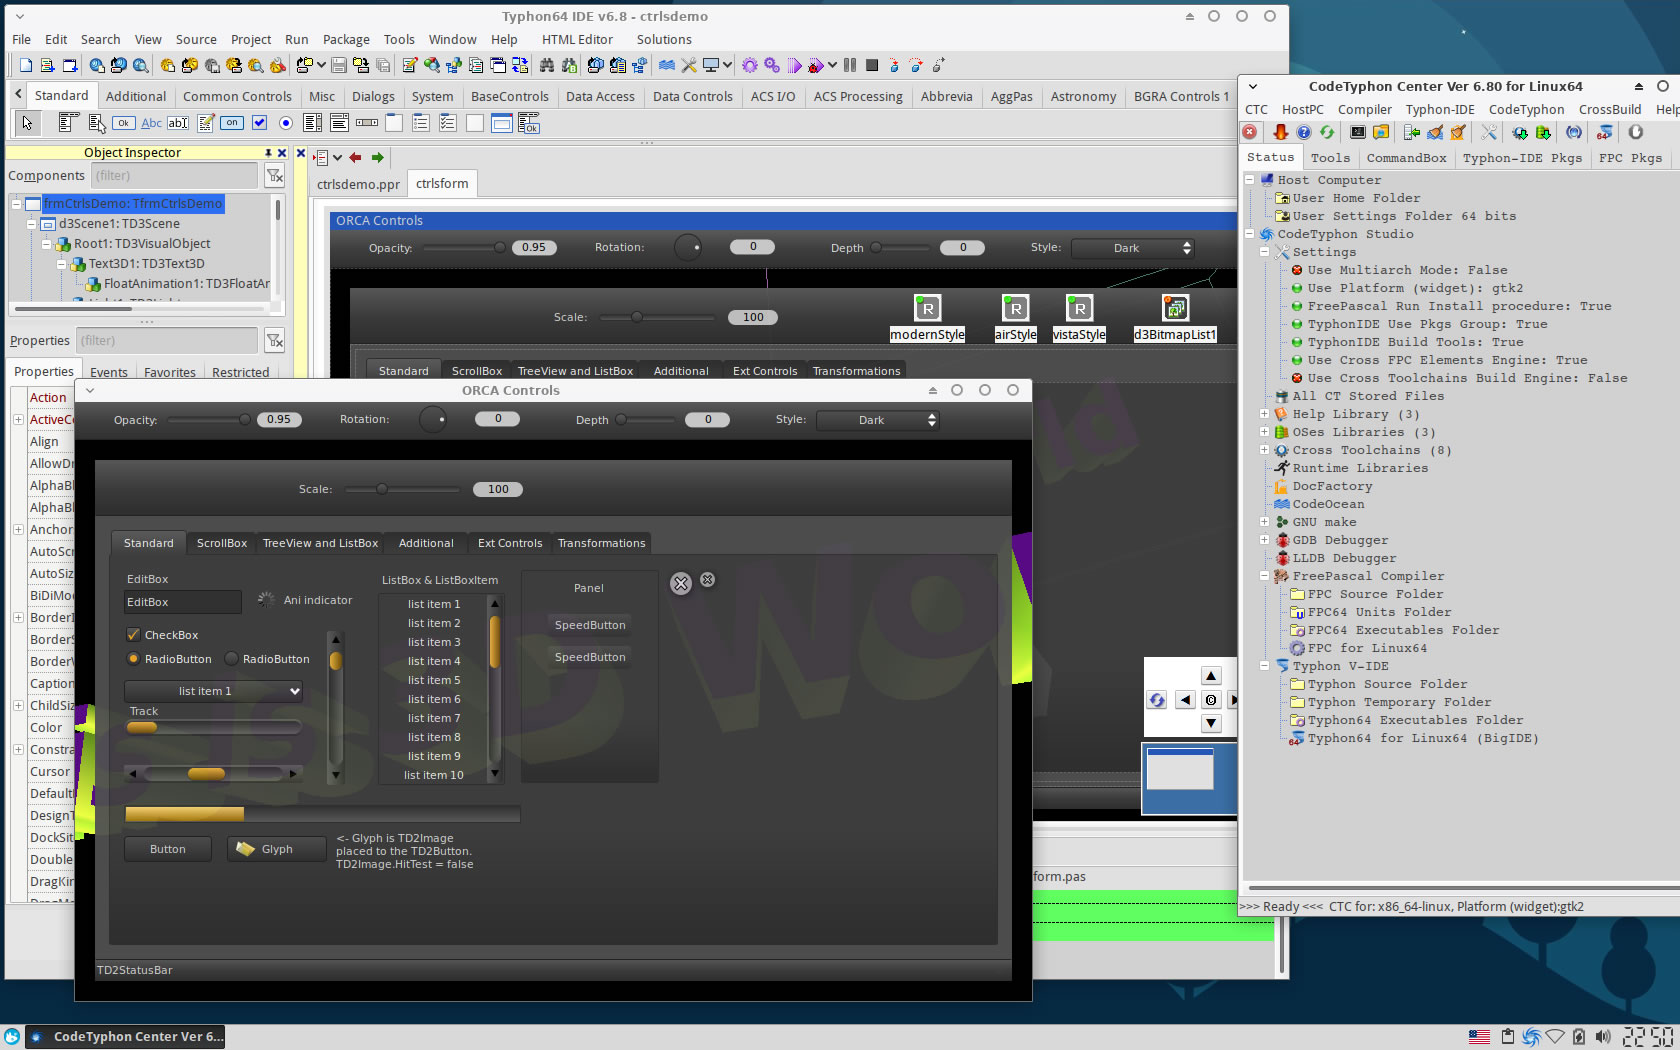The height and width of the screenshot is (1050, 1680).
Task: Pick the TButton 'Ok' component icon
Action: click(123, 123)
